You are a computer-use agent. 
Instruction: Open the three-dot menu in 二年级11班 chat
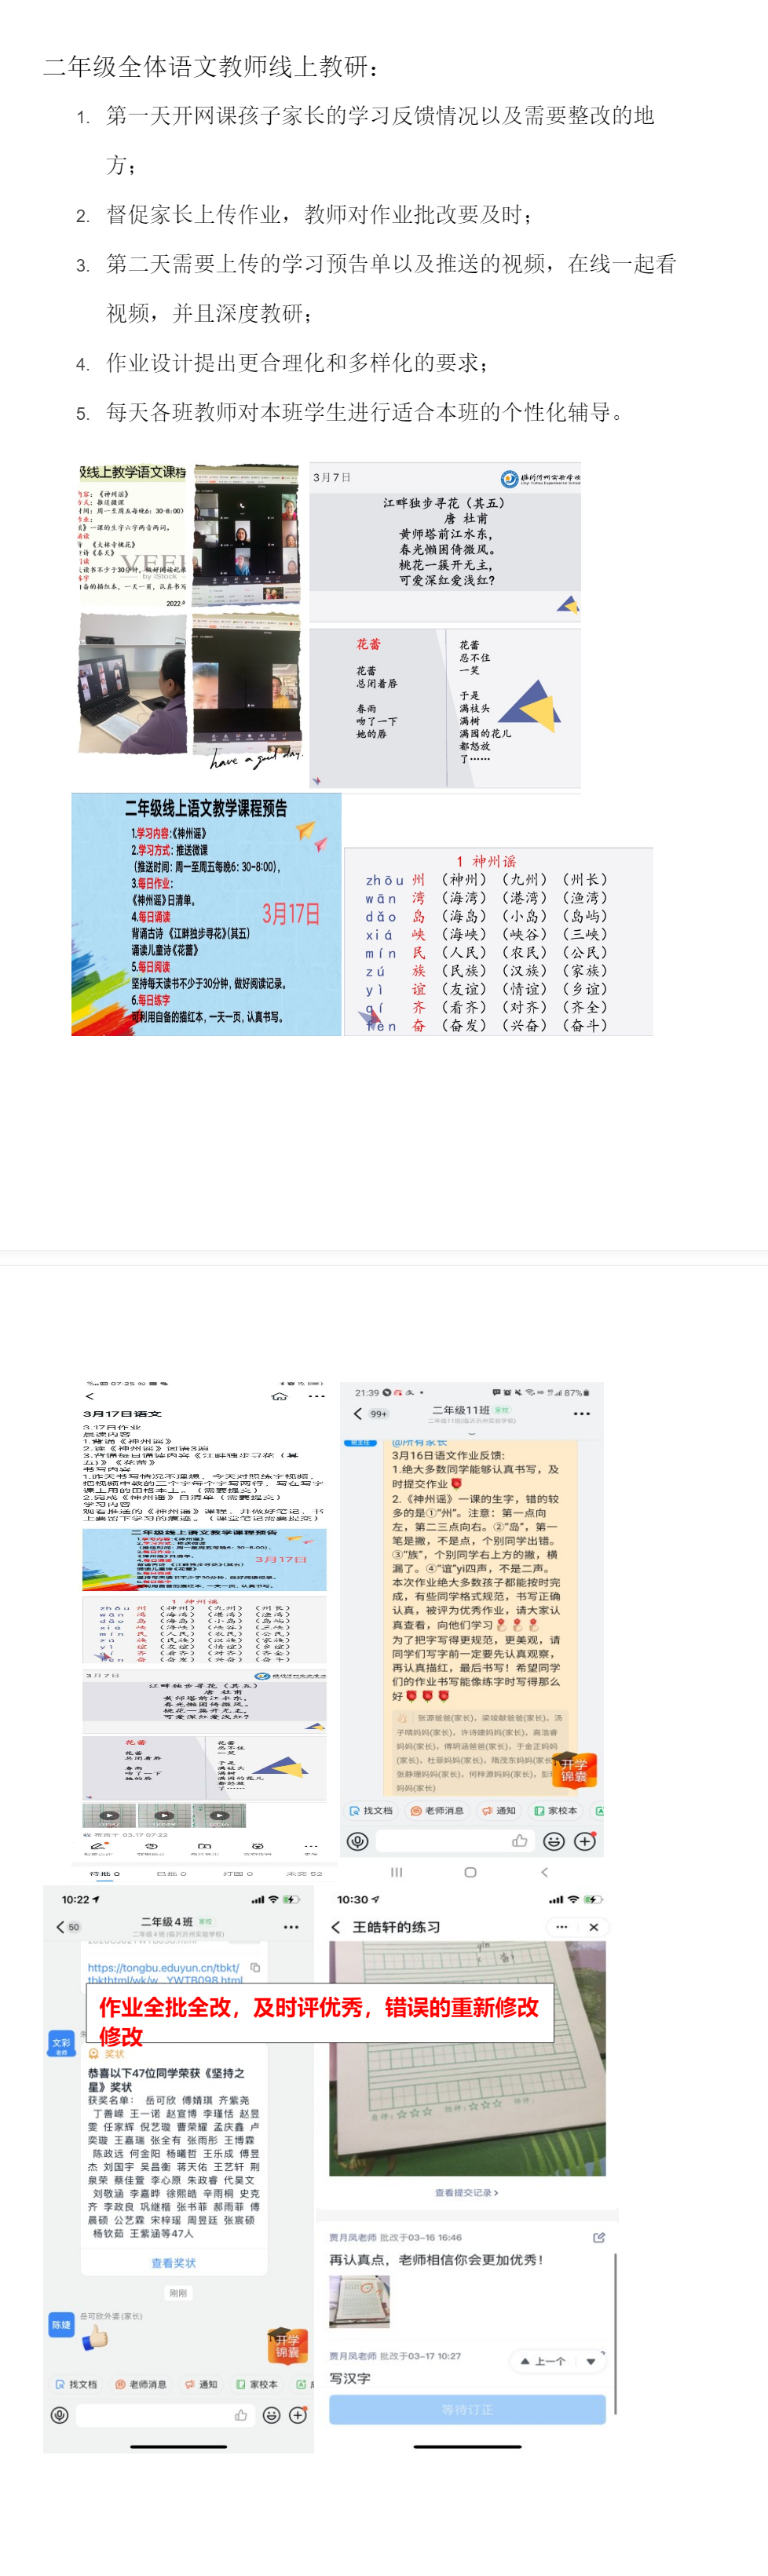click(581, 1413)
